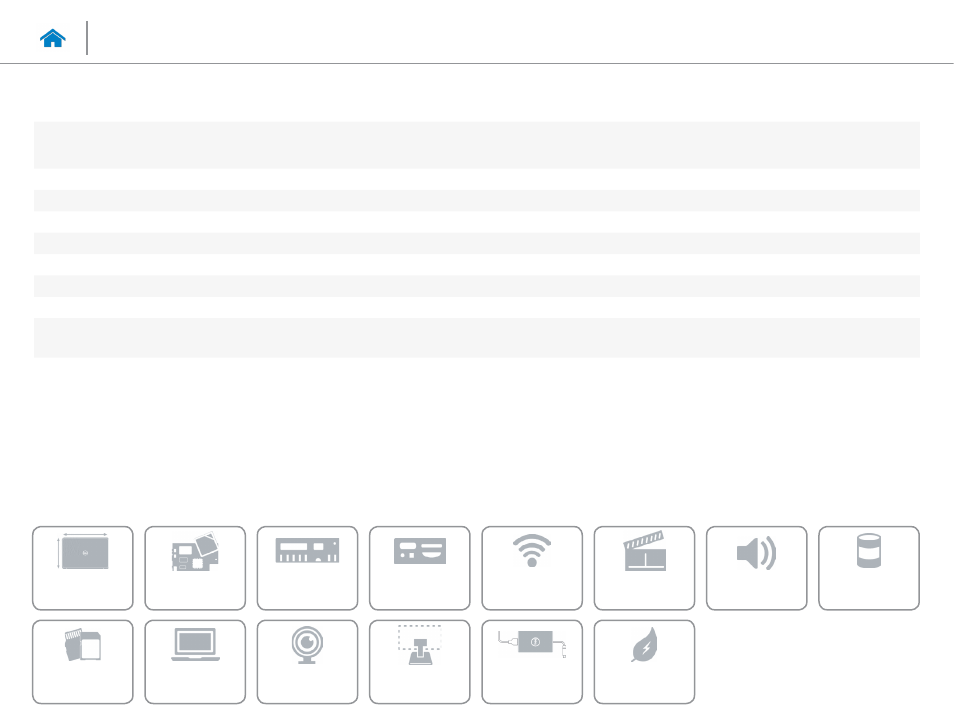Click the bottommost thick shaded table row
Image resolution: width=954 pixels, height=721 pixels.
pos(476,337)
